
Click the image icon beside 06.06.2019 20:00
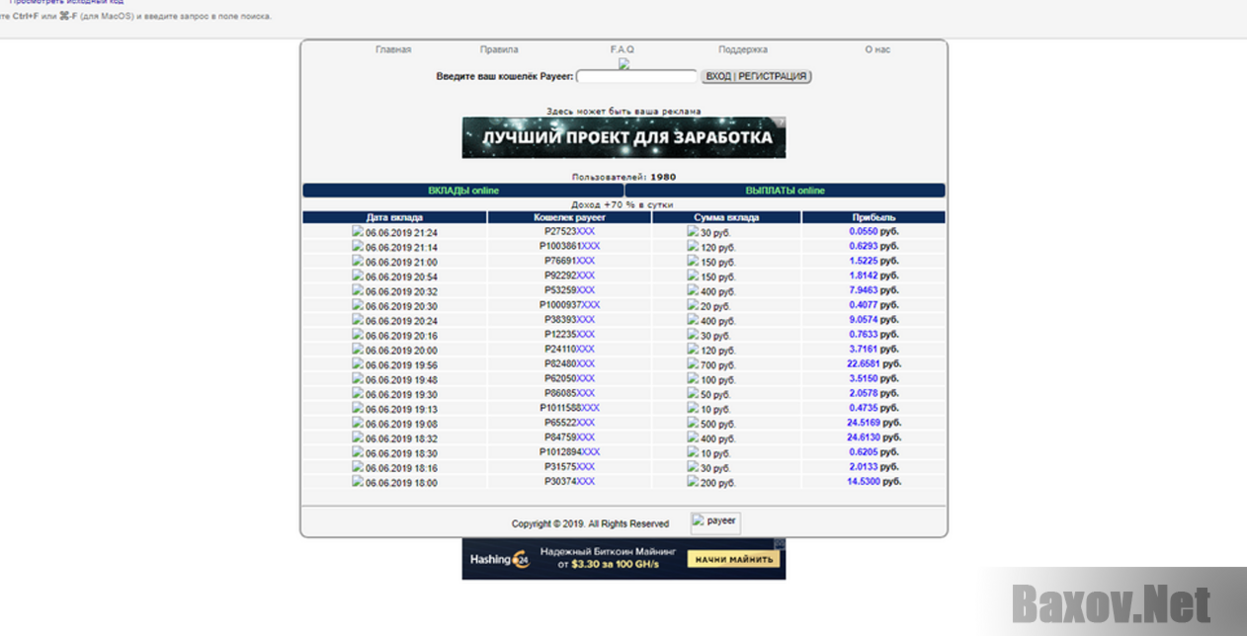[358, 349]
